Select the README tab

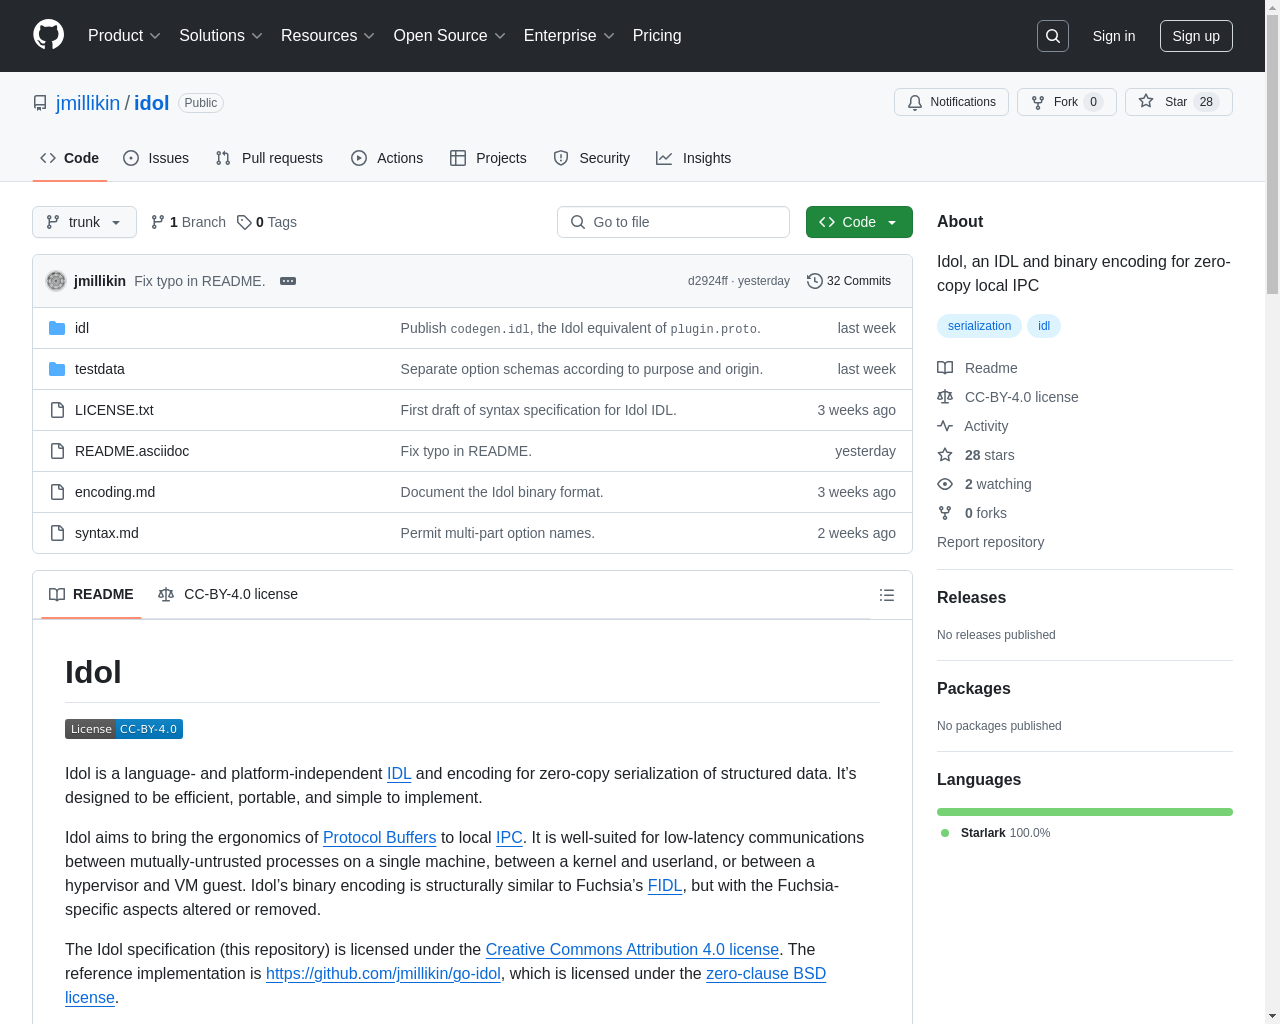(91, 594)
